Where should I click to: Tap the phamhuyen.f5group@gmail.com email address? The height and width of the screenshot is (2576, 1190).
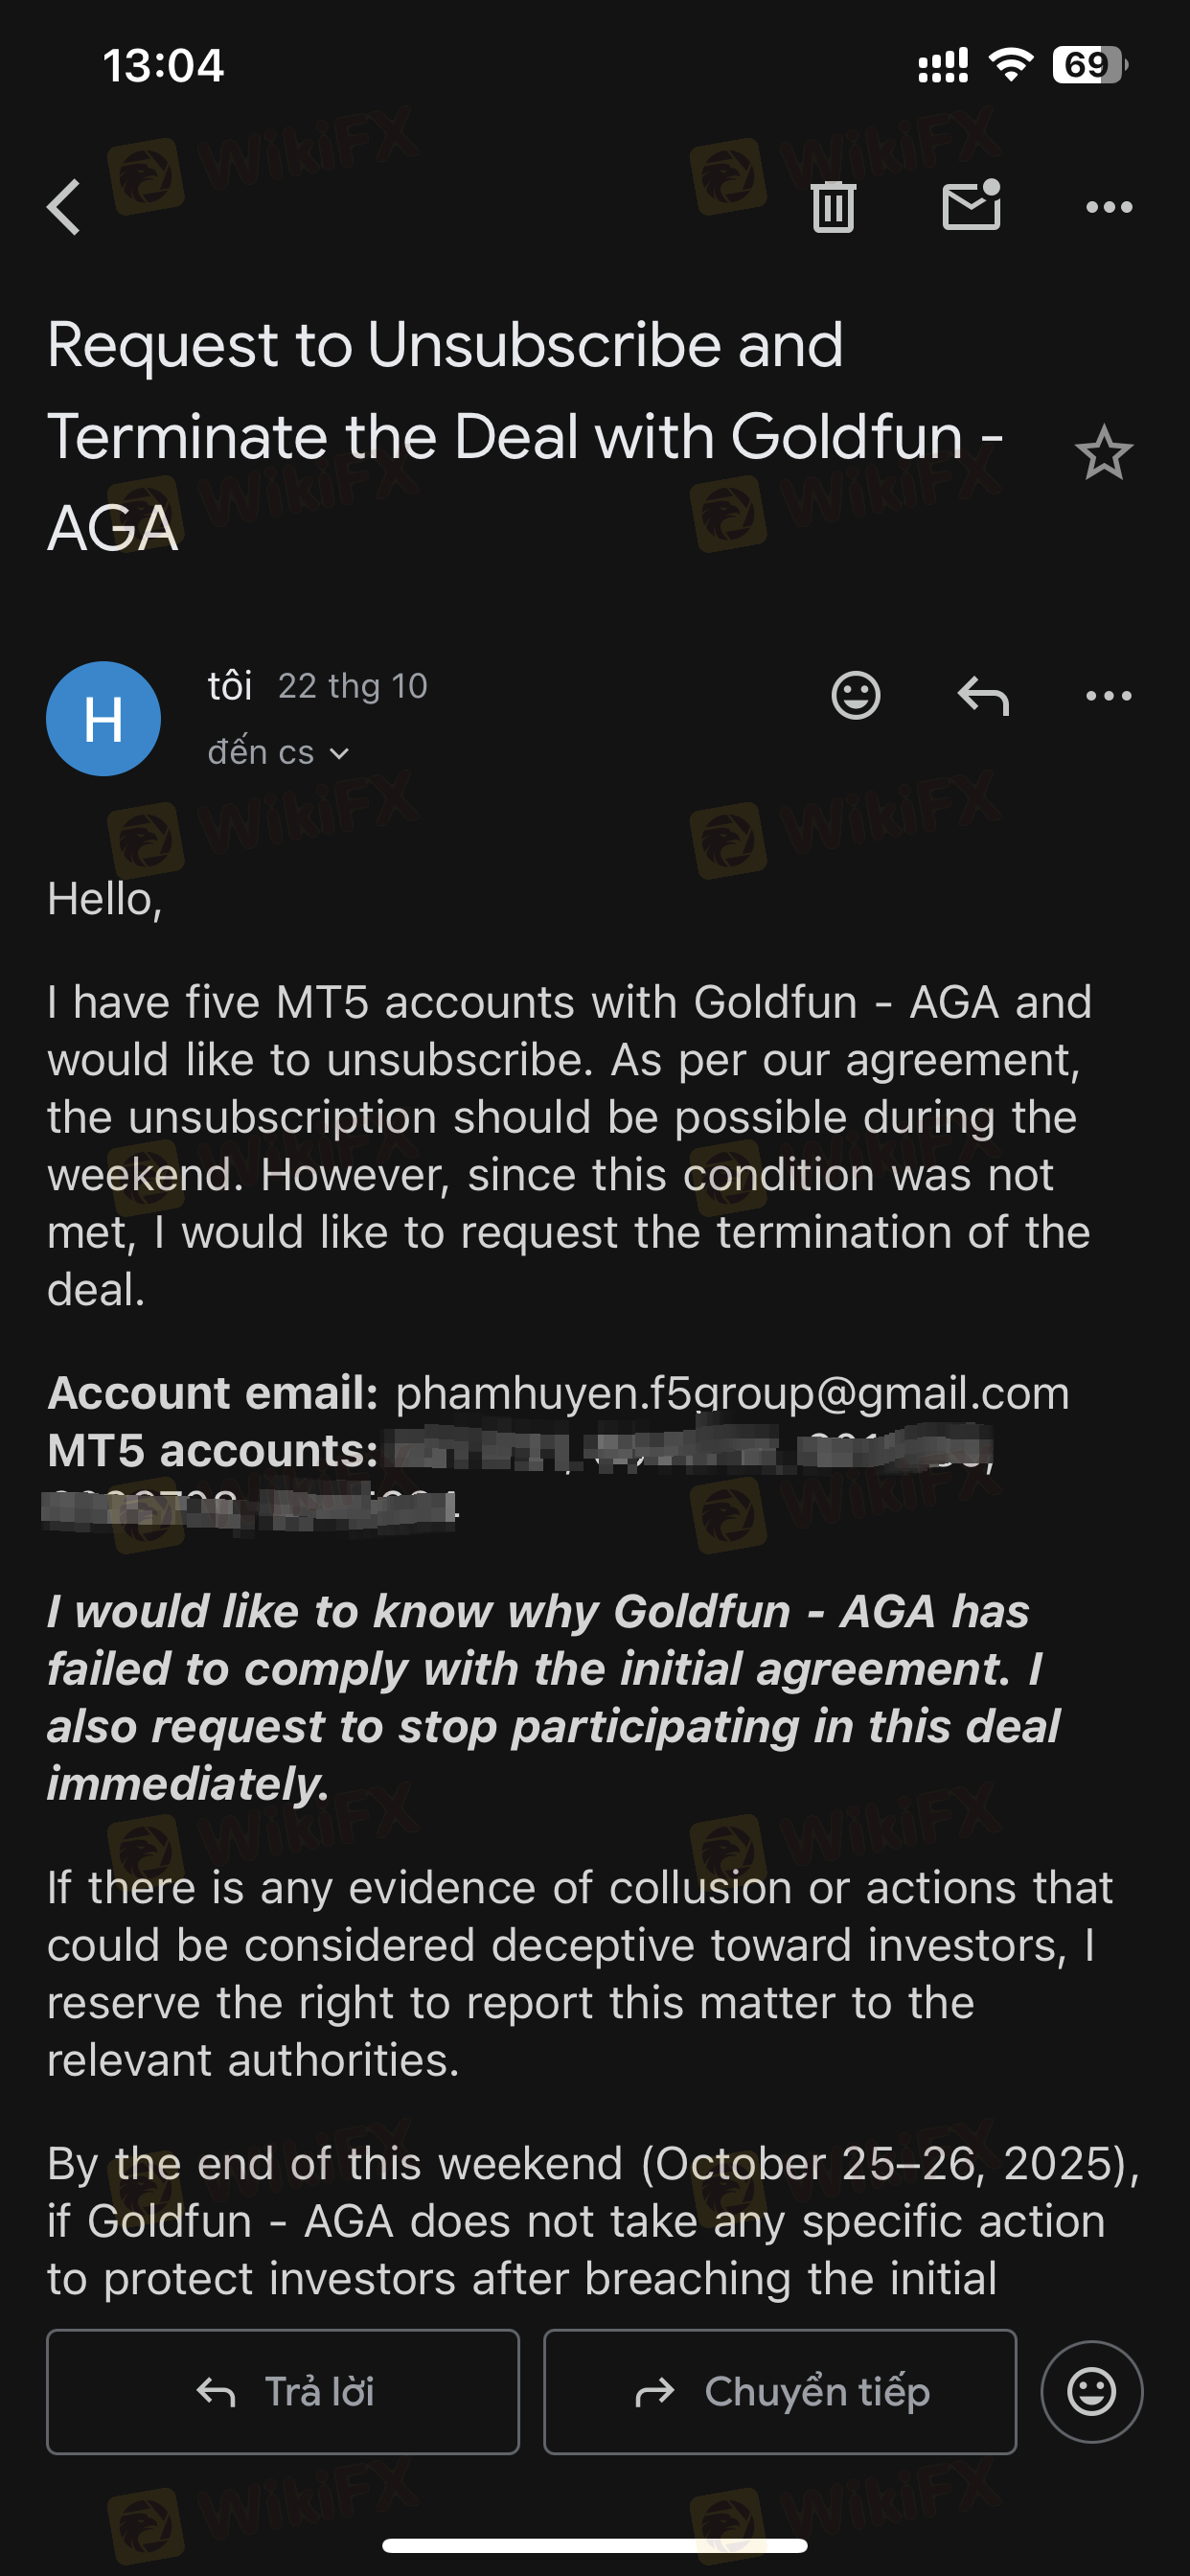point(732,1392)
